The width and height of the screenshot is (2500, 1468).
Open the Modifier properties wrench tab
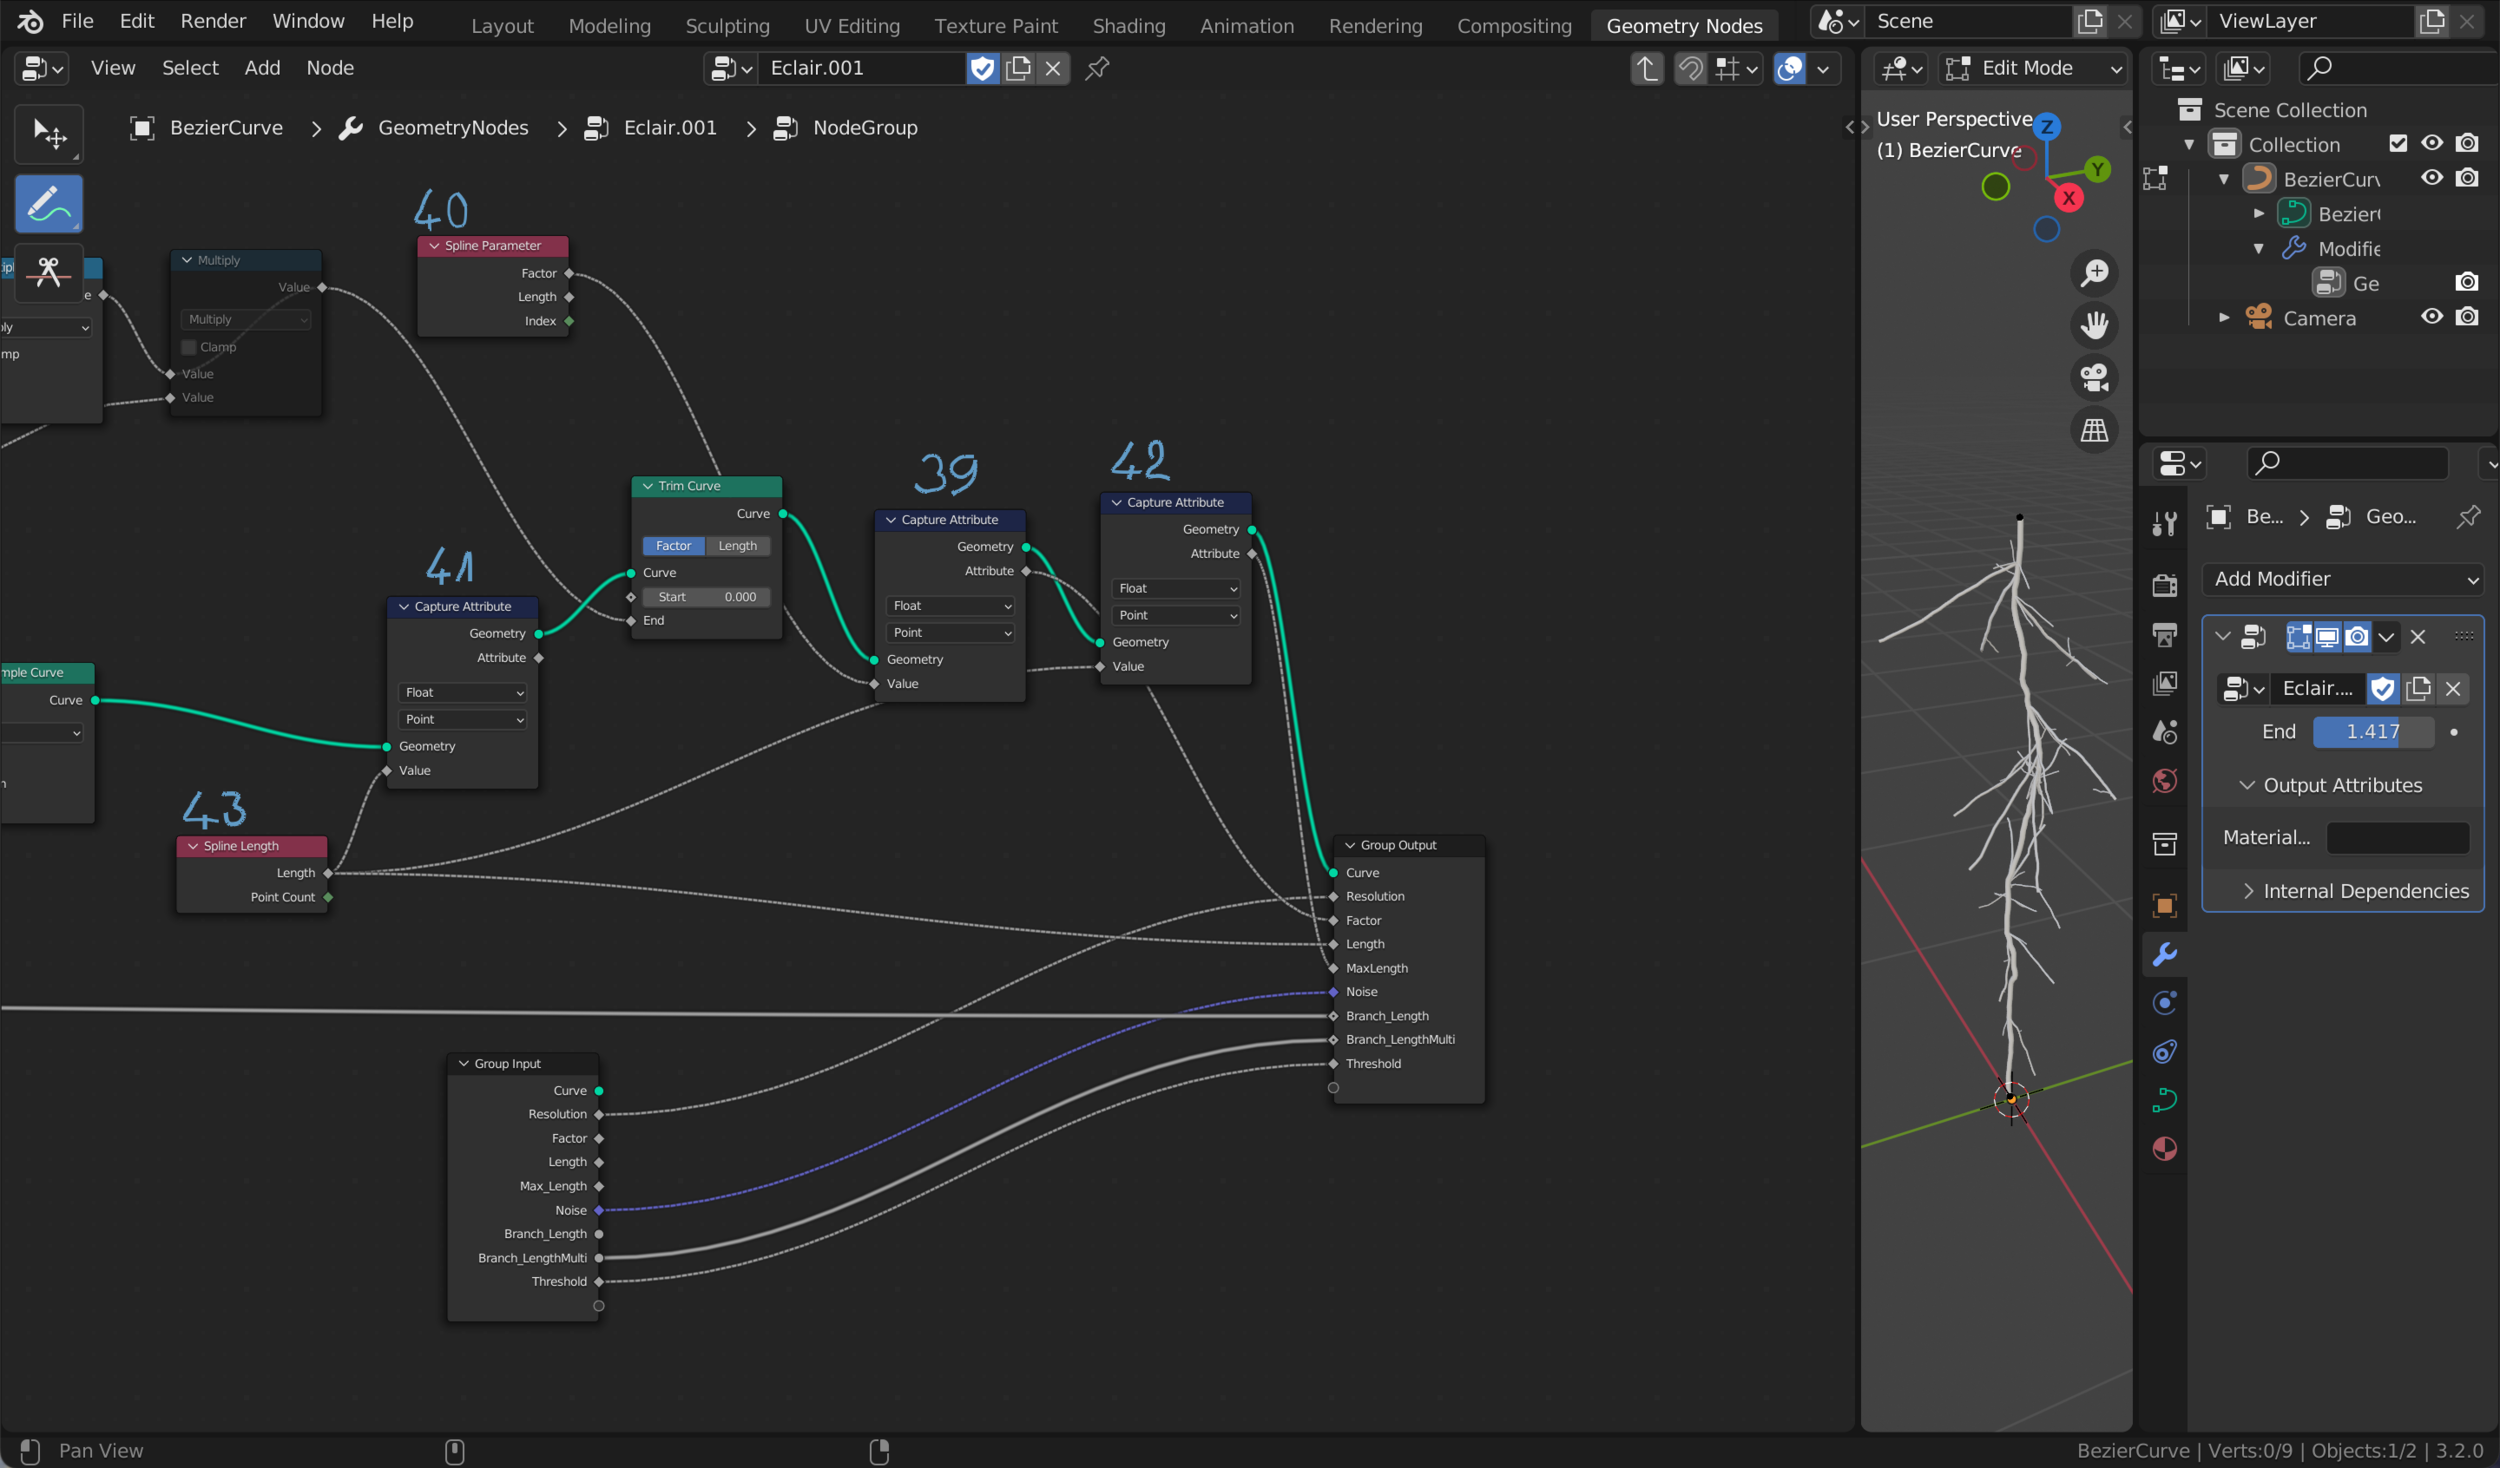[x=2165, y=954]
